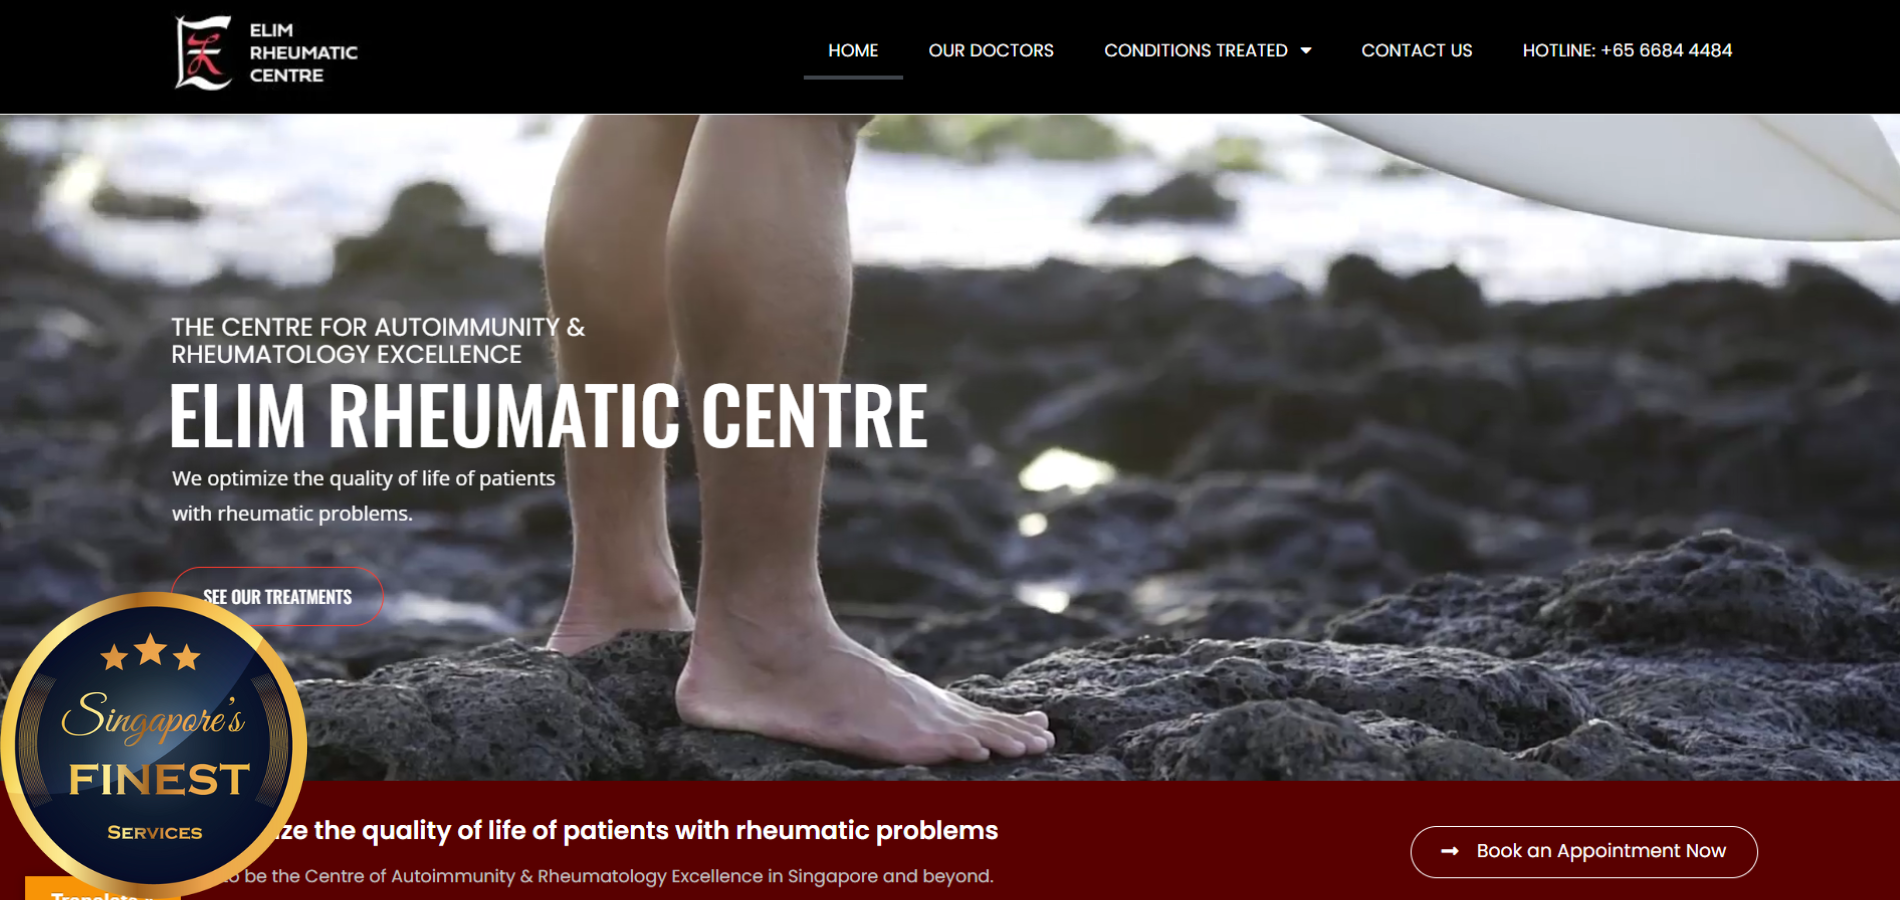Expand the caret next to Conditions Treated
The height and width of the screenshot is (900, 1900).
1306,50
